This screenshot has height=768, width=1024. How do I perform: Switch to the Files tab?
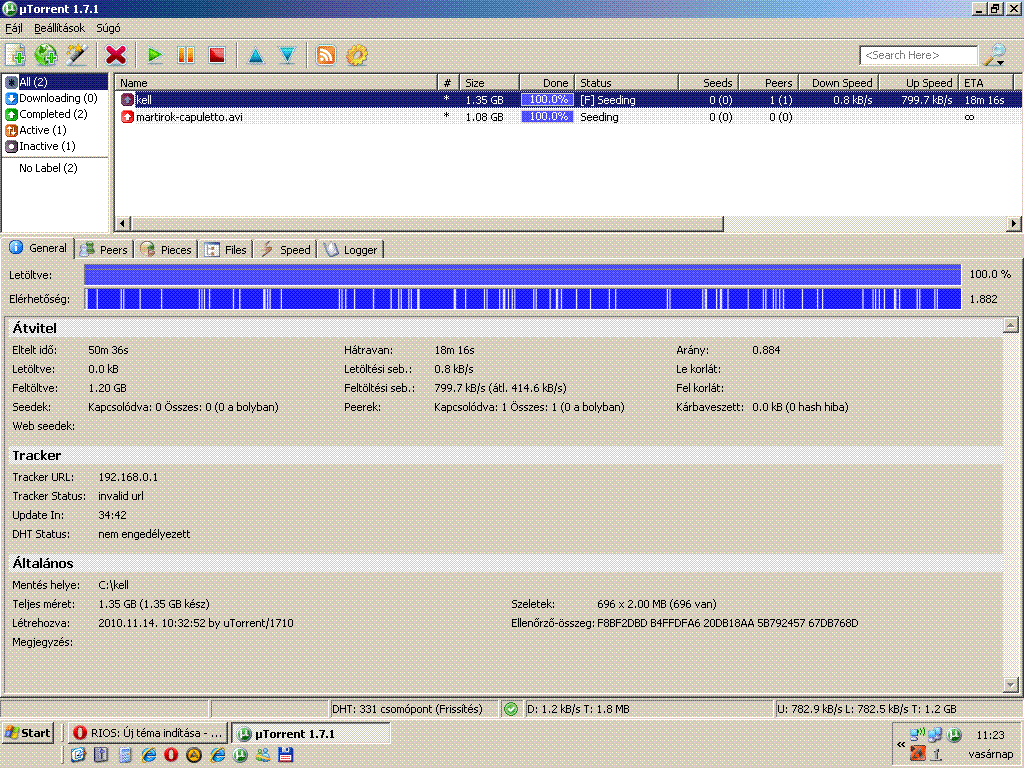coord(226,249)
